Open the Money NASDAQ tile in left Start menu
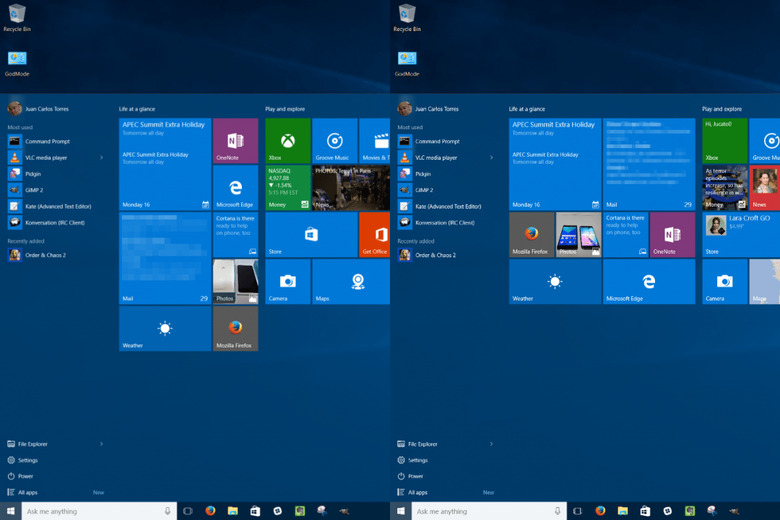Screen dimensions: 780x520 288,188
